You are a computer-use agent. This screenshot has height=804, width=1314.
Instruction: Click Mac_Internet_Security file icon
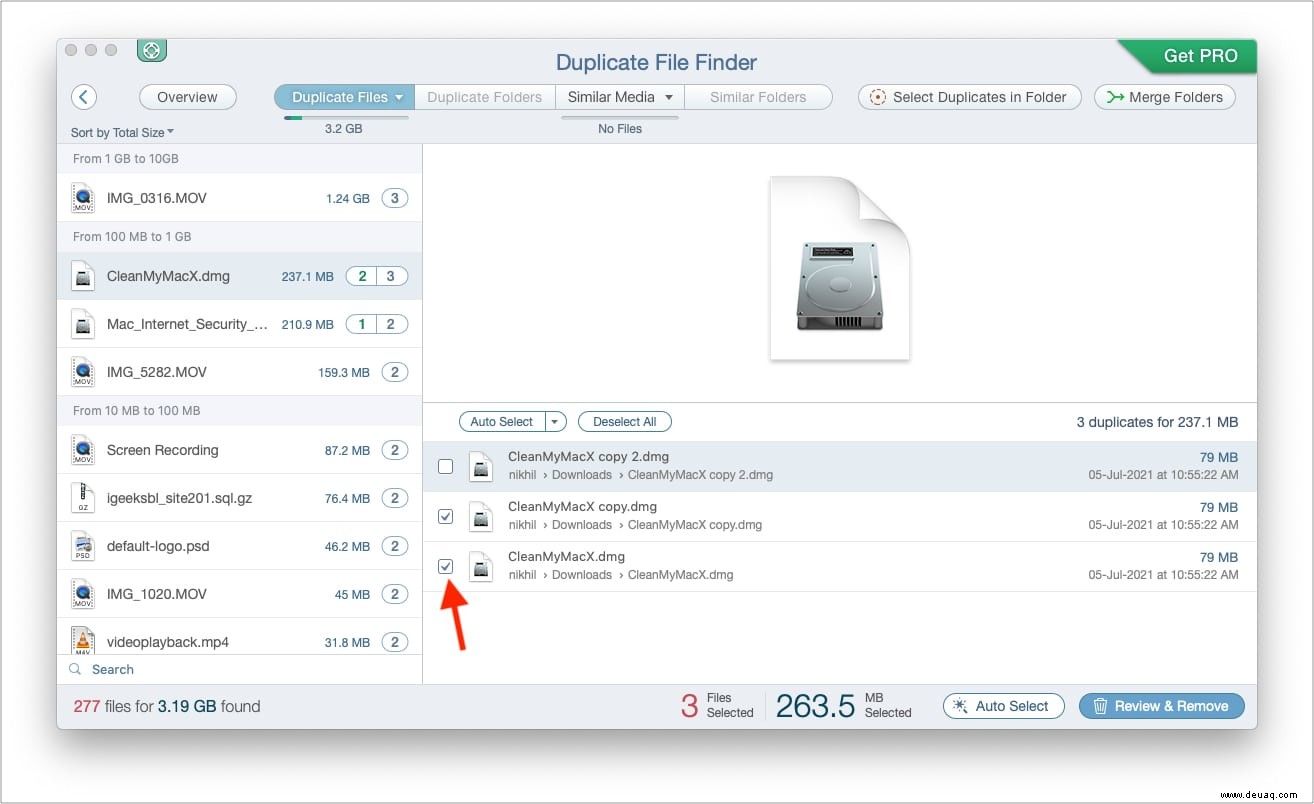click(83, 324)
